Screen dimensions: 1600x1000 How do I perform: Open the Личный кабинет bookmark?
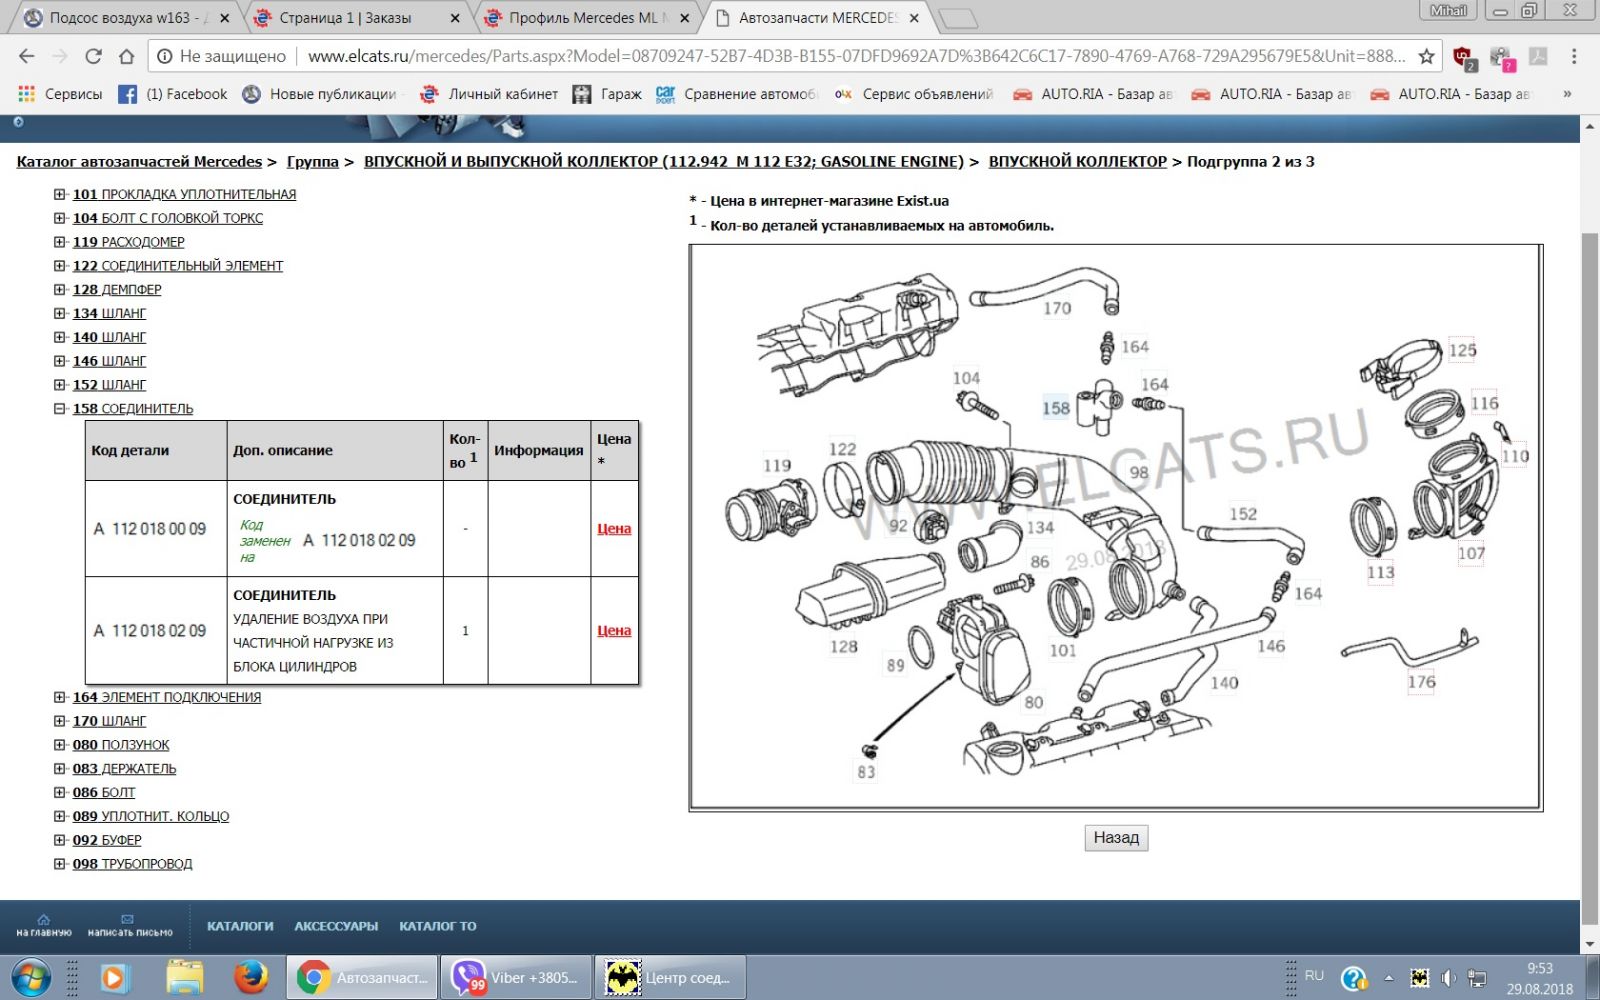(489, 94)
